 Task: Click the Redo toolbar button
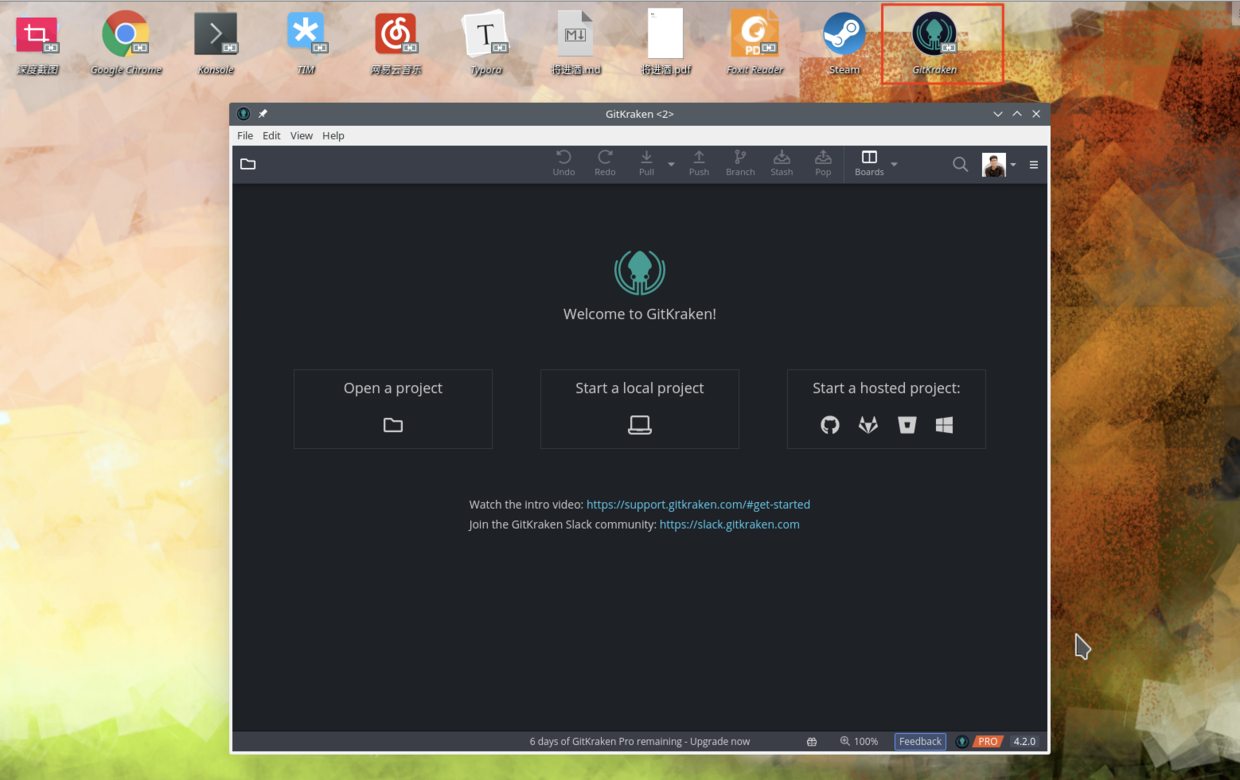[x=605, y=163]
